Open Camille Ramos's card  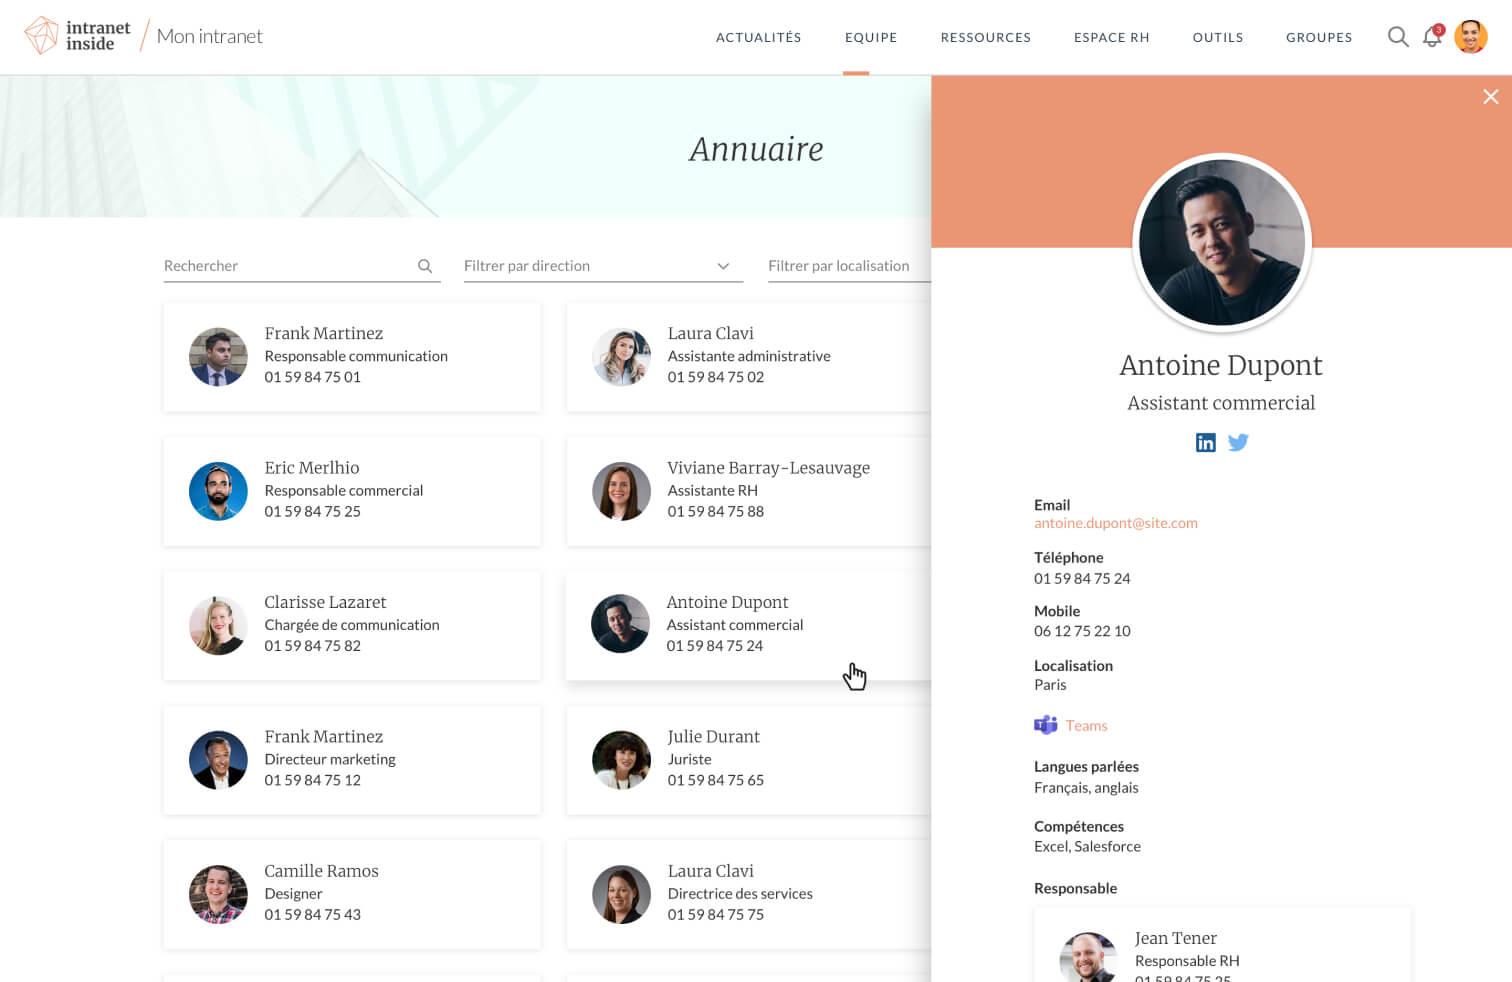[x=352, y=894]
